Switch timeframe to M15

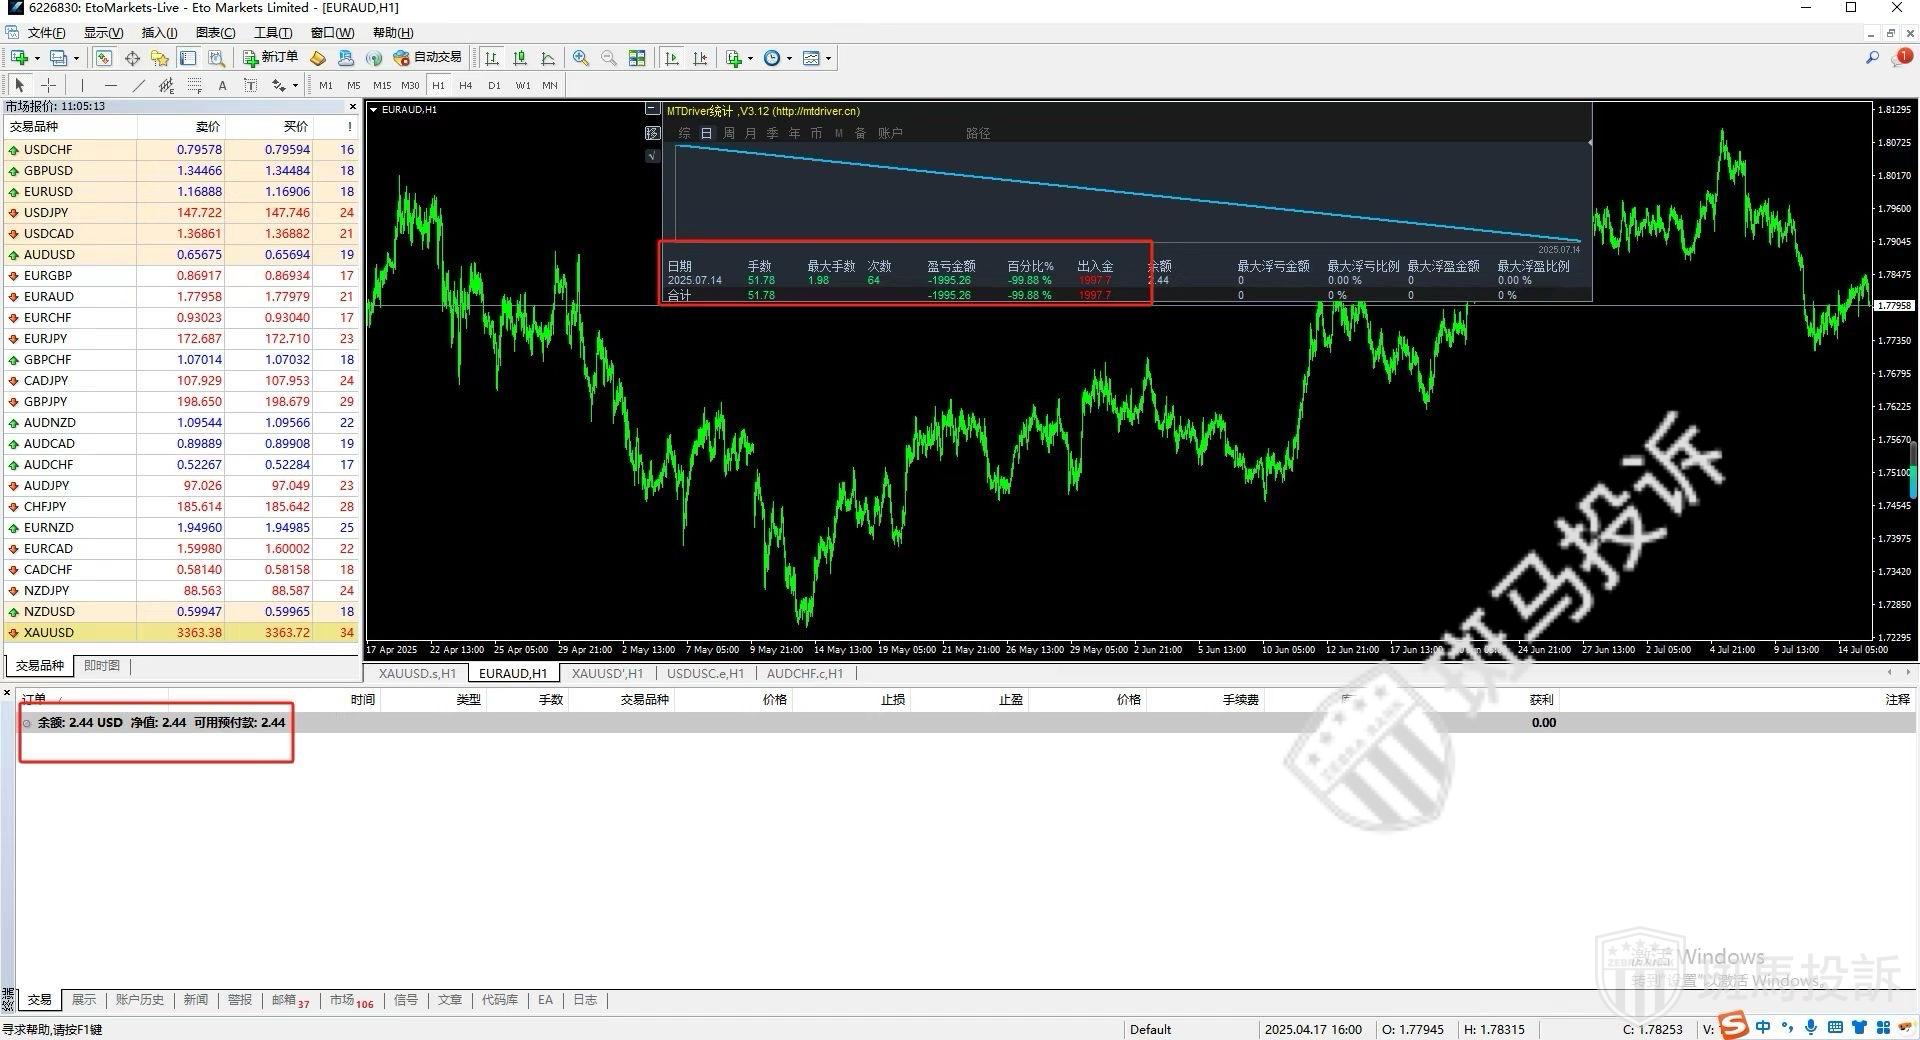(x=382, y=85)
